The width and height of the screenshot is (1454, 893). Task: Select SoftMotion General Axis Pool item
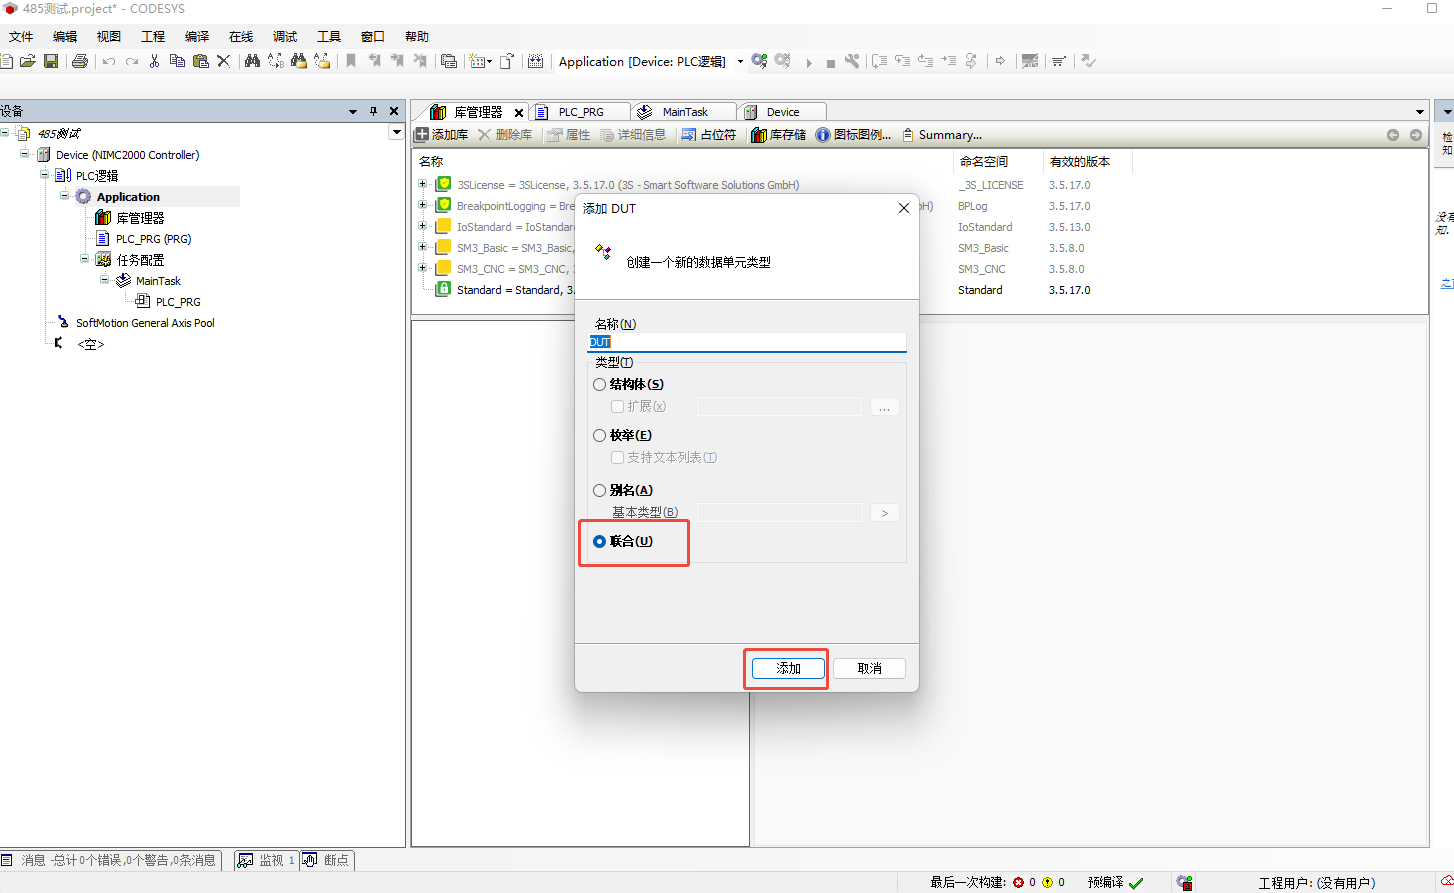click(x=145, y=323)
